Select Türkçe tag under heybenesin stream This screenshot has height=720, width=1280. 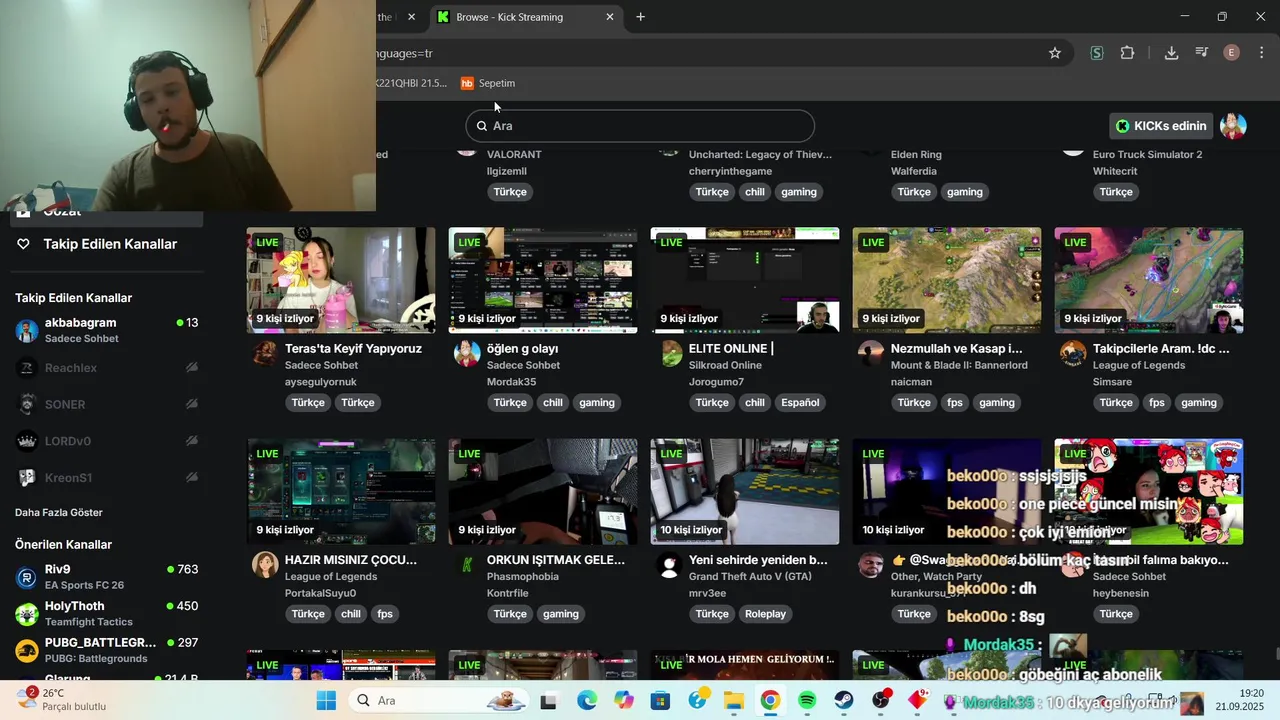coord(1116,614)
